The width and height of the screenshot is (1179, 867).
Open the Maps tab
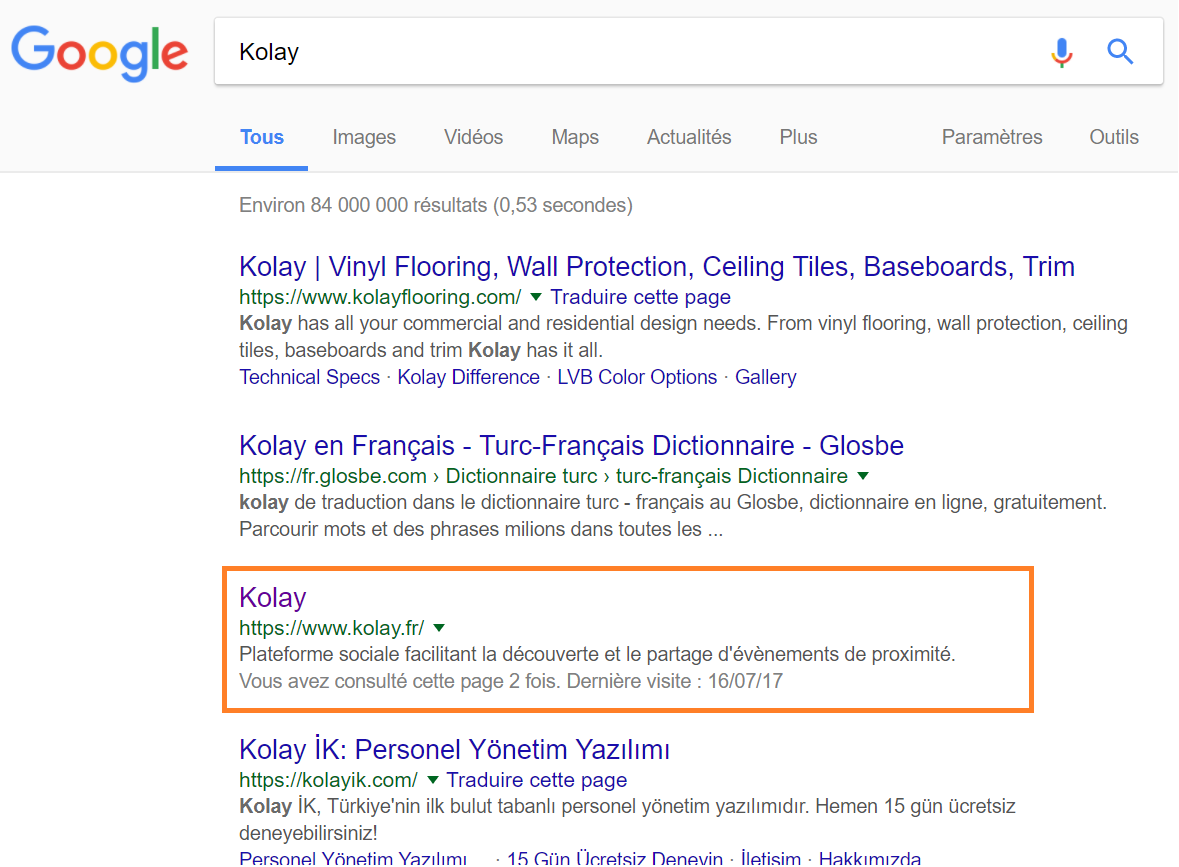pyautogui.click(x=575, y=138)
